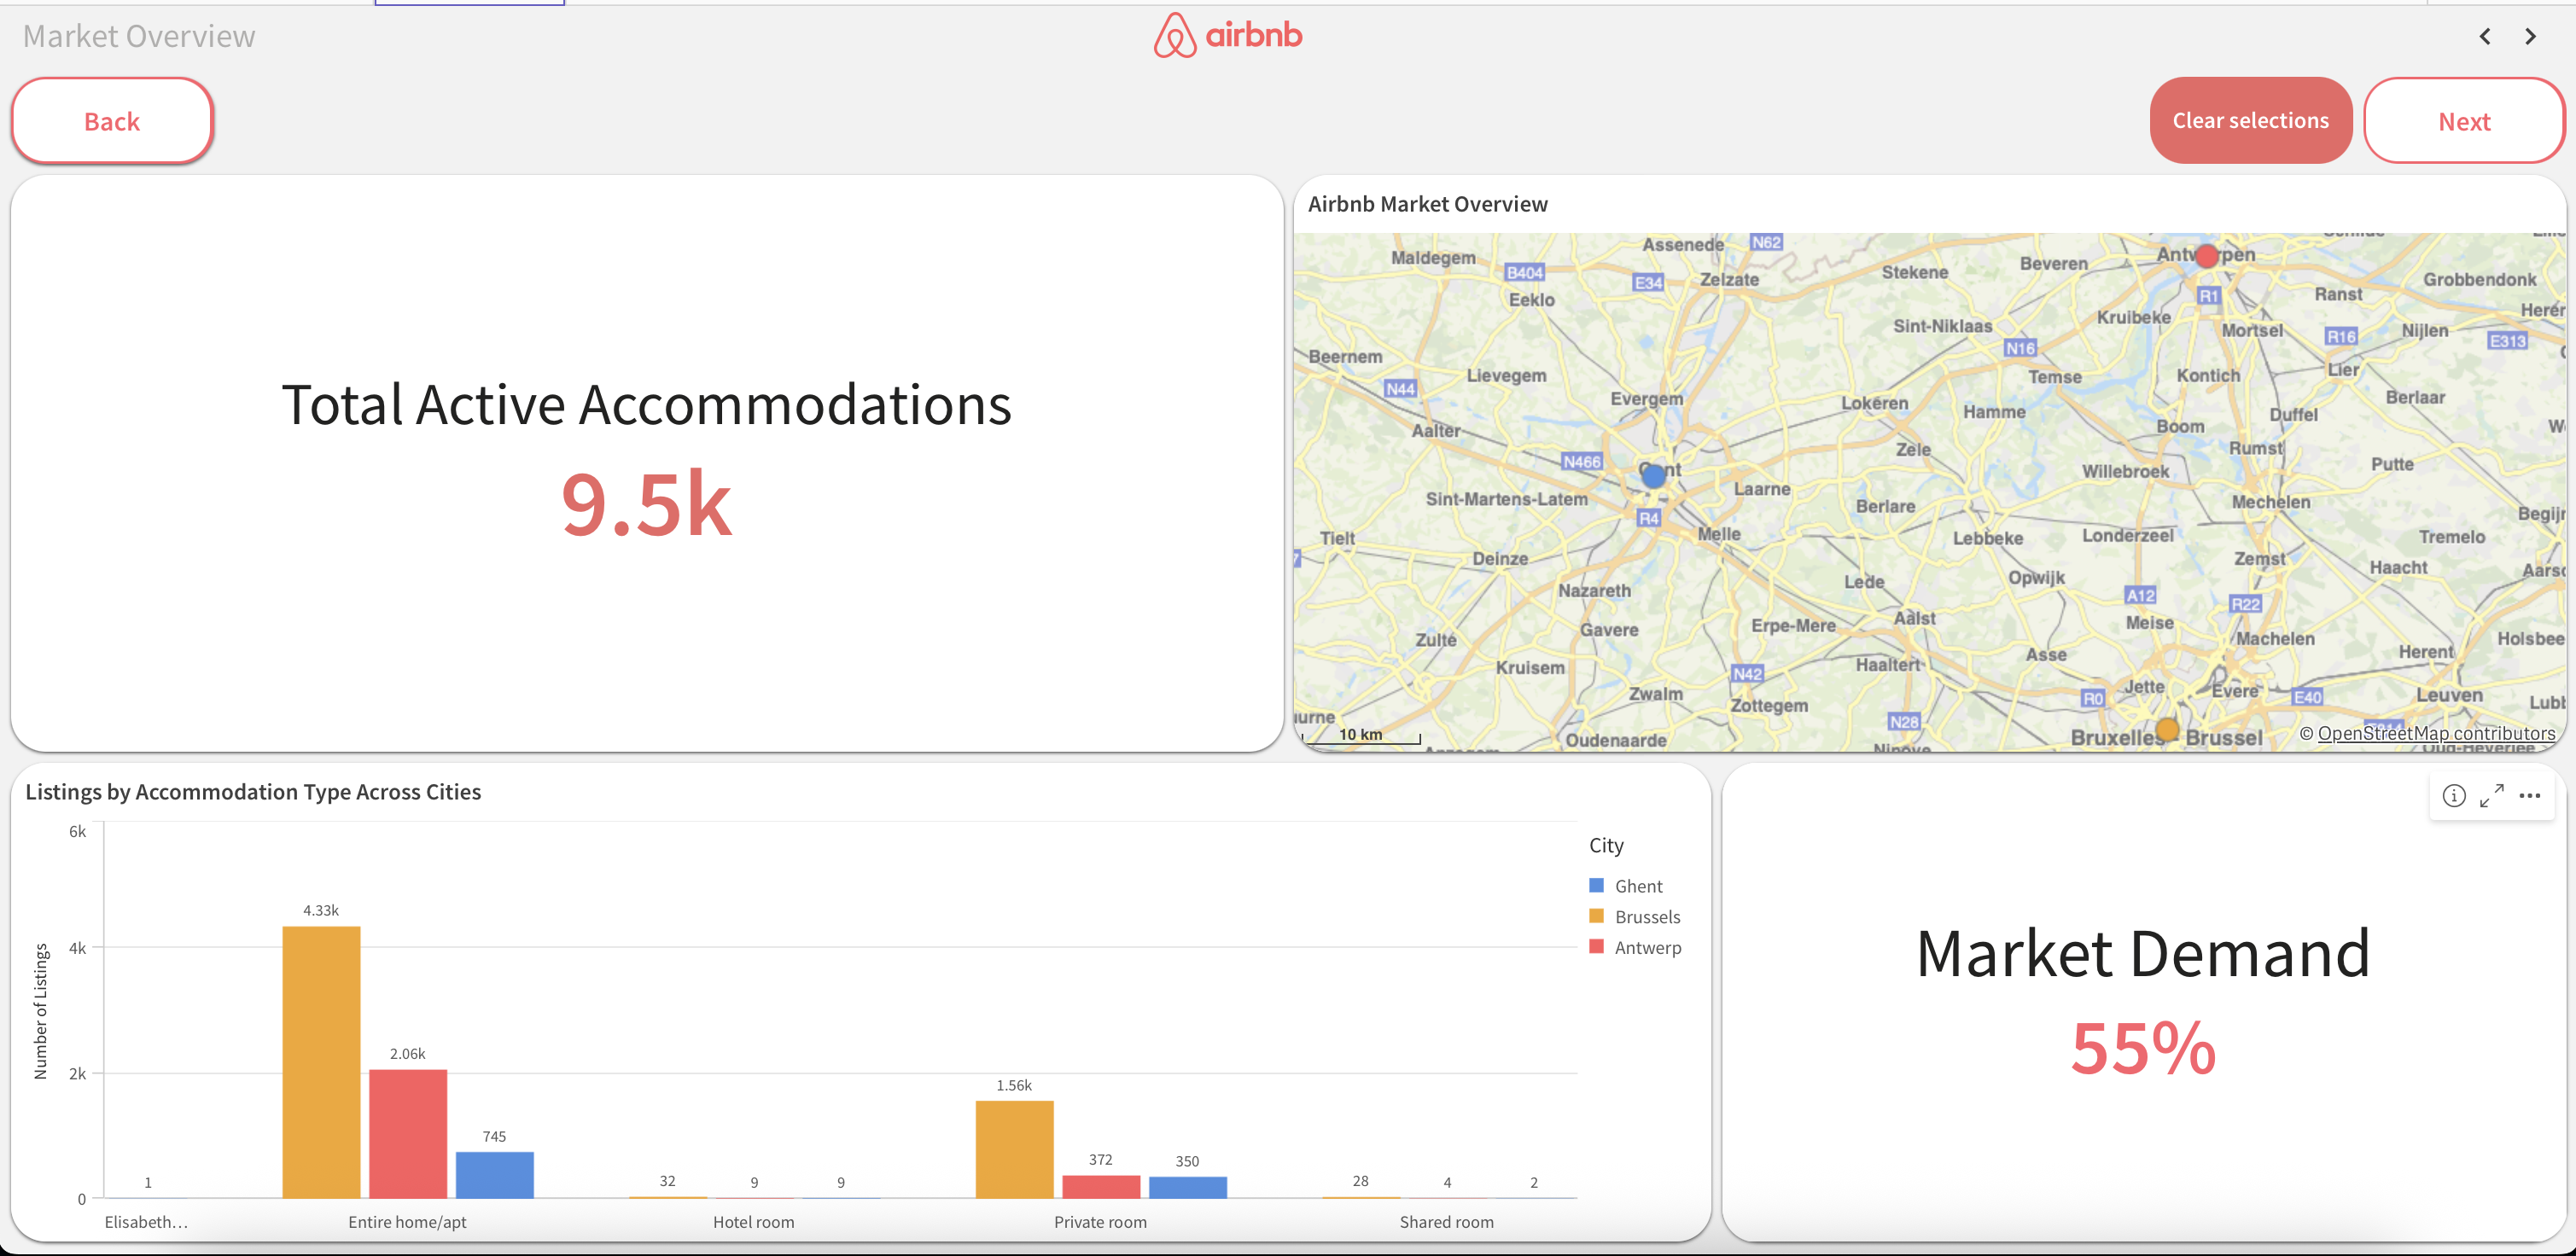Click the Market Overview sheet title

(139, 35)
